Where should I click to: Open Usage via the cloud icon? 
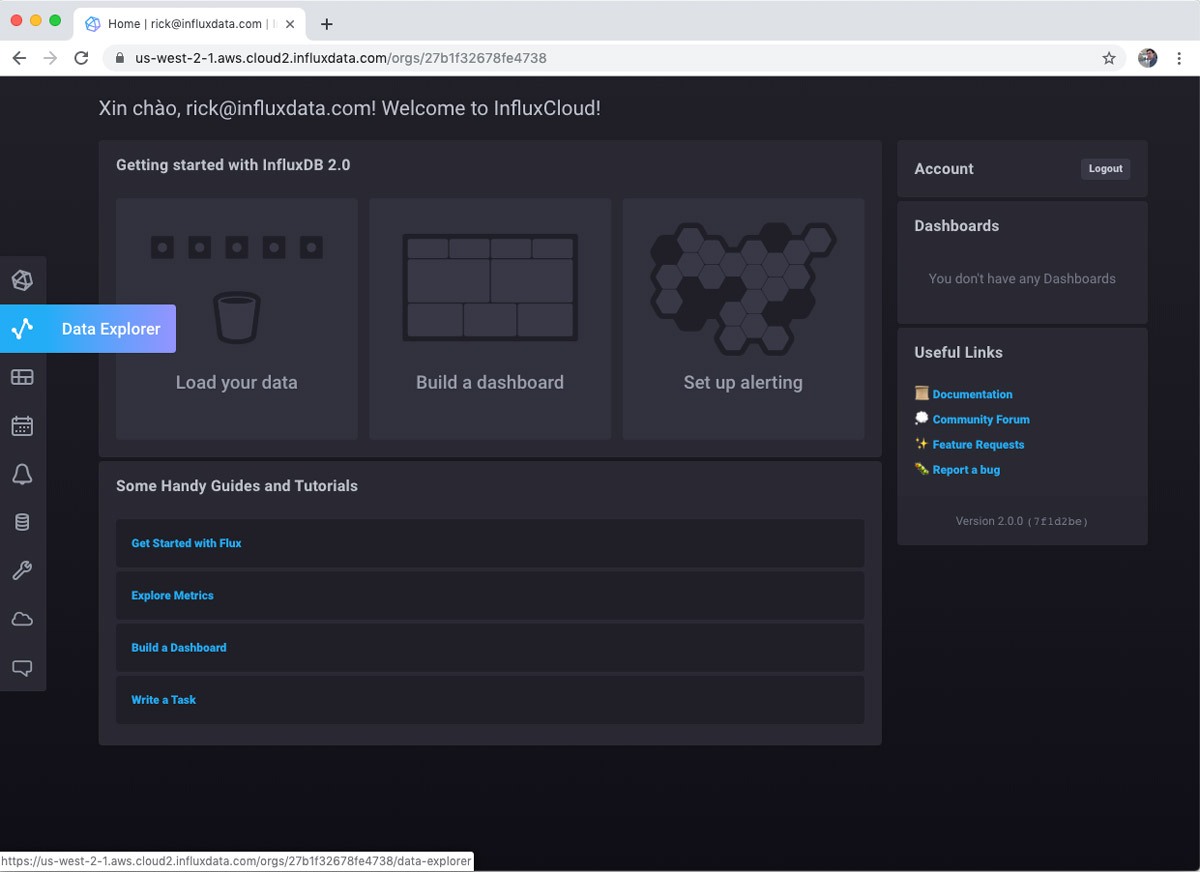coord(22,618)
